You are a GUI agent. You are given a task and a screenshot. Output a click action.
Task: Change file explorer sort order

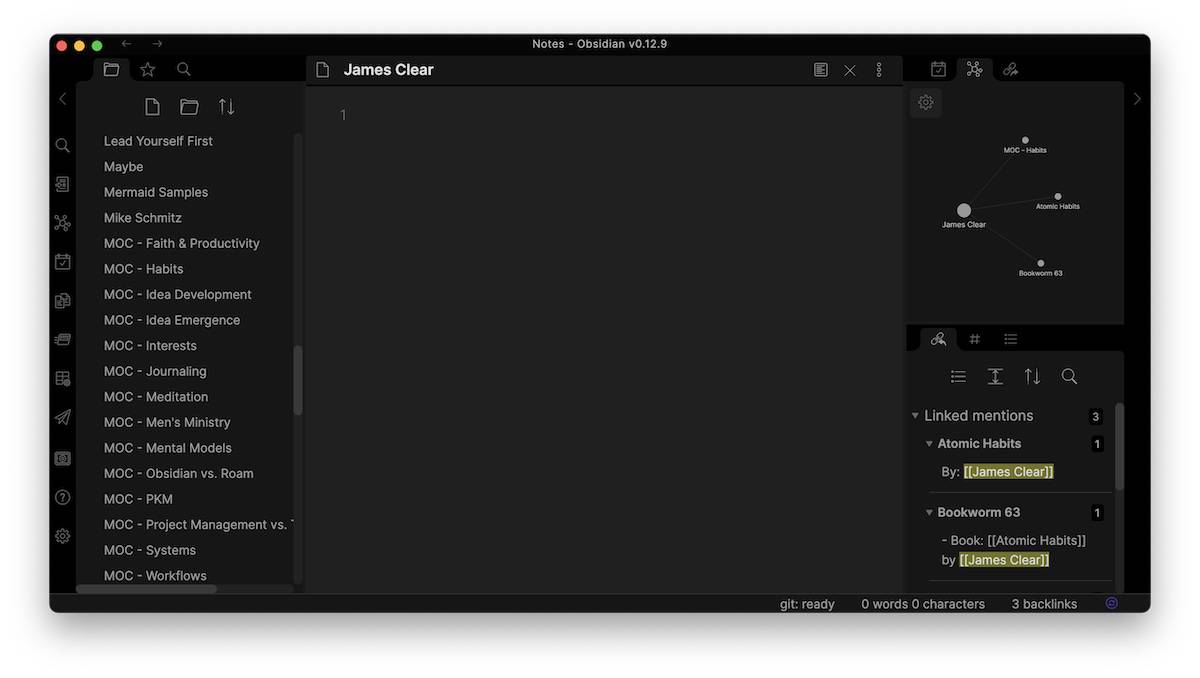227,107
